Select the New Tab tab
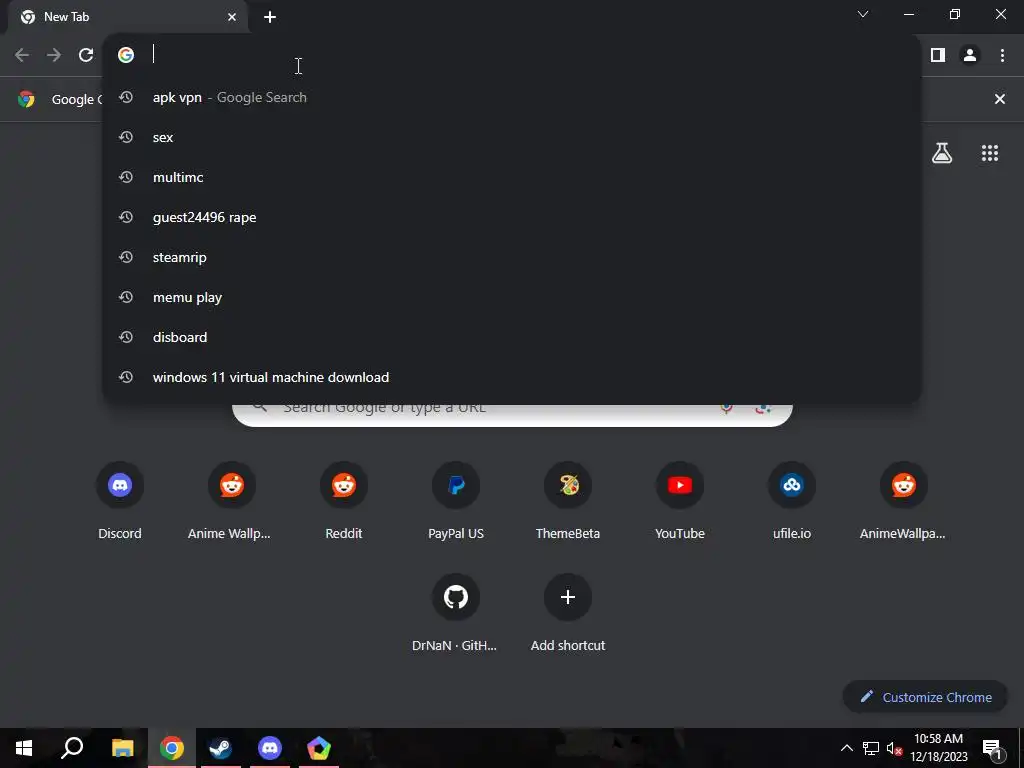Screen dimensions: 1024x768 [127, 17]
